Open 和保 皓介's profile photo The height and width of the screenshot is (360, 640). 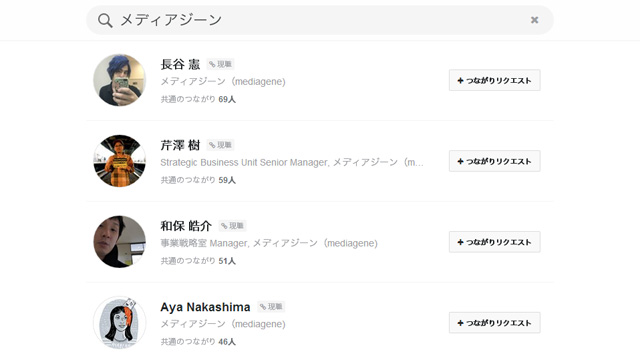click(x=120, y=242)
